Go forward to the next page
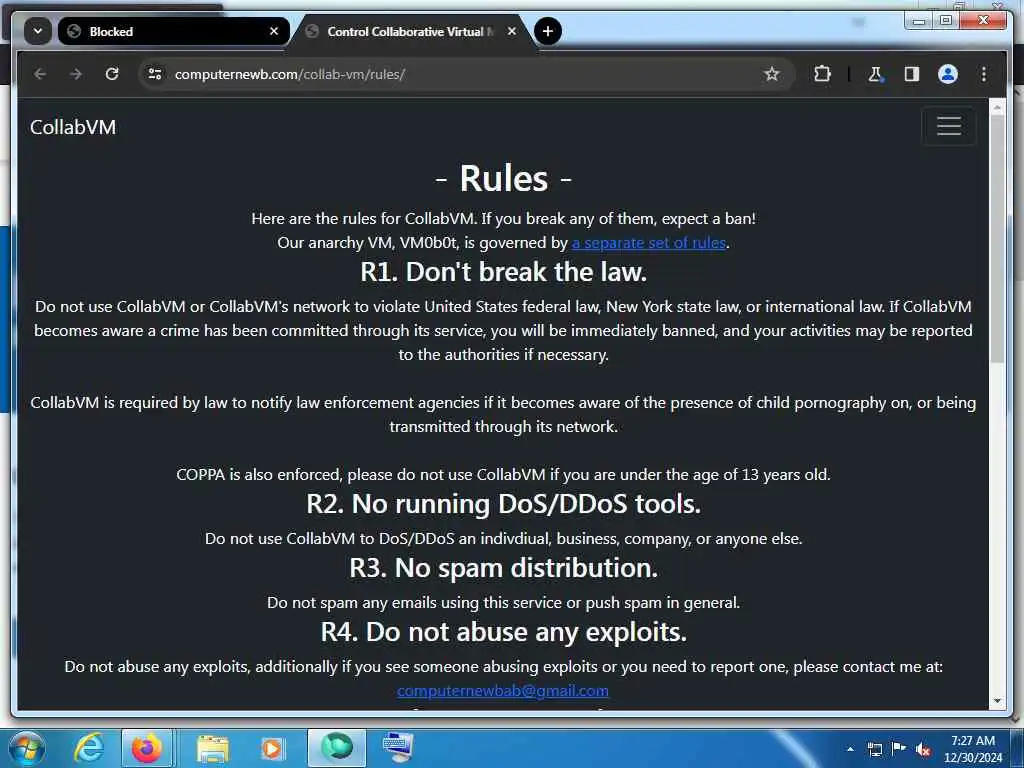The image size is (1024, 768). tap(76, 74)
